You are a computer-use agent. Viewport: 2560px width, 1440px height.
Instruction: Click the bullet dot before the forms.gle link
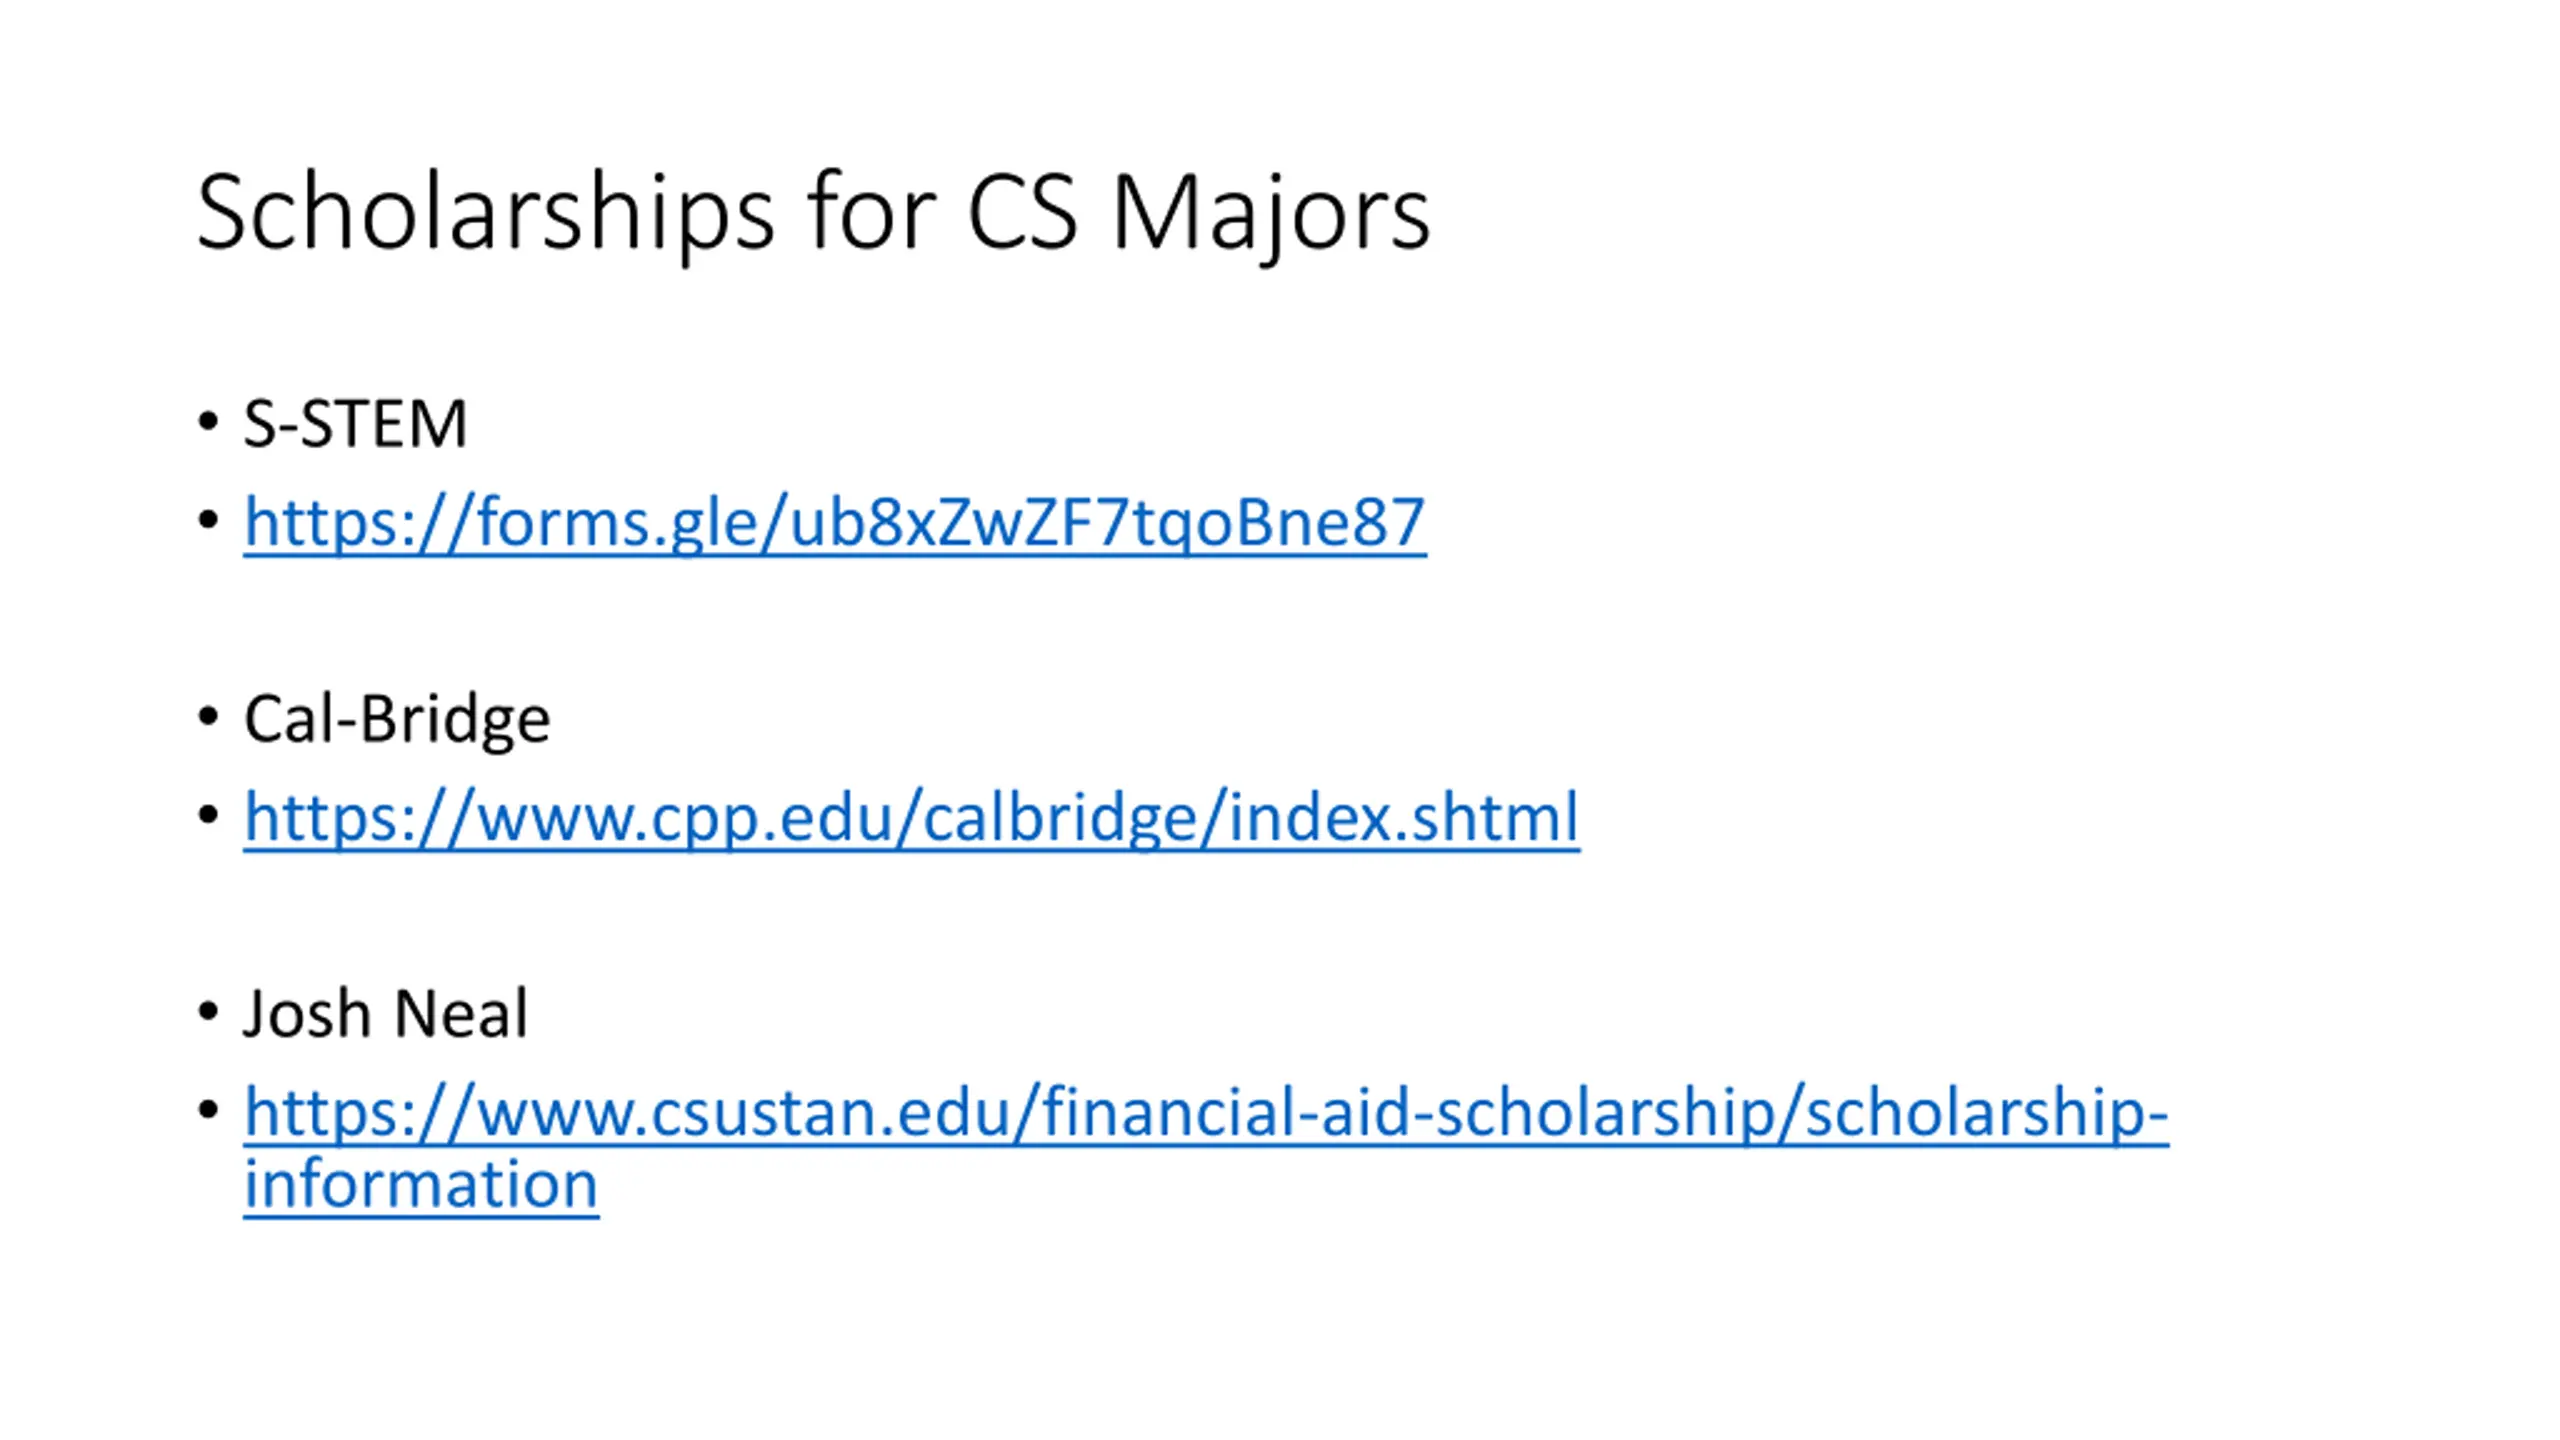[x=208, y=519]
